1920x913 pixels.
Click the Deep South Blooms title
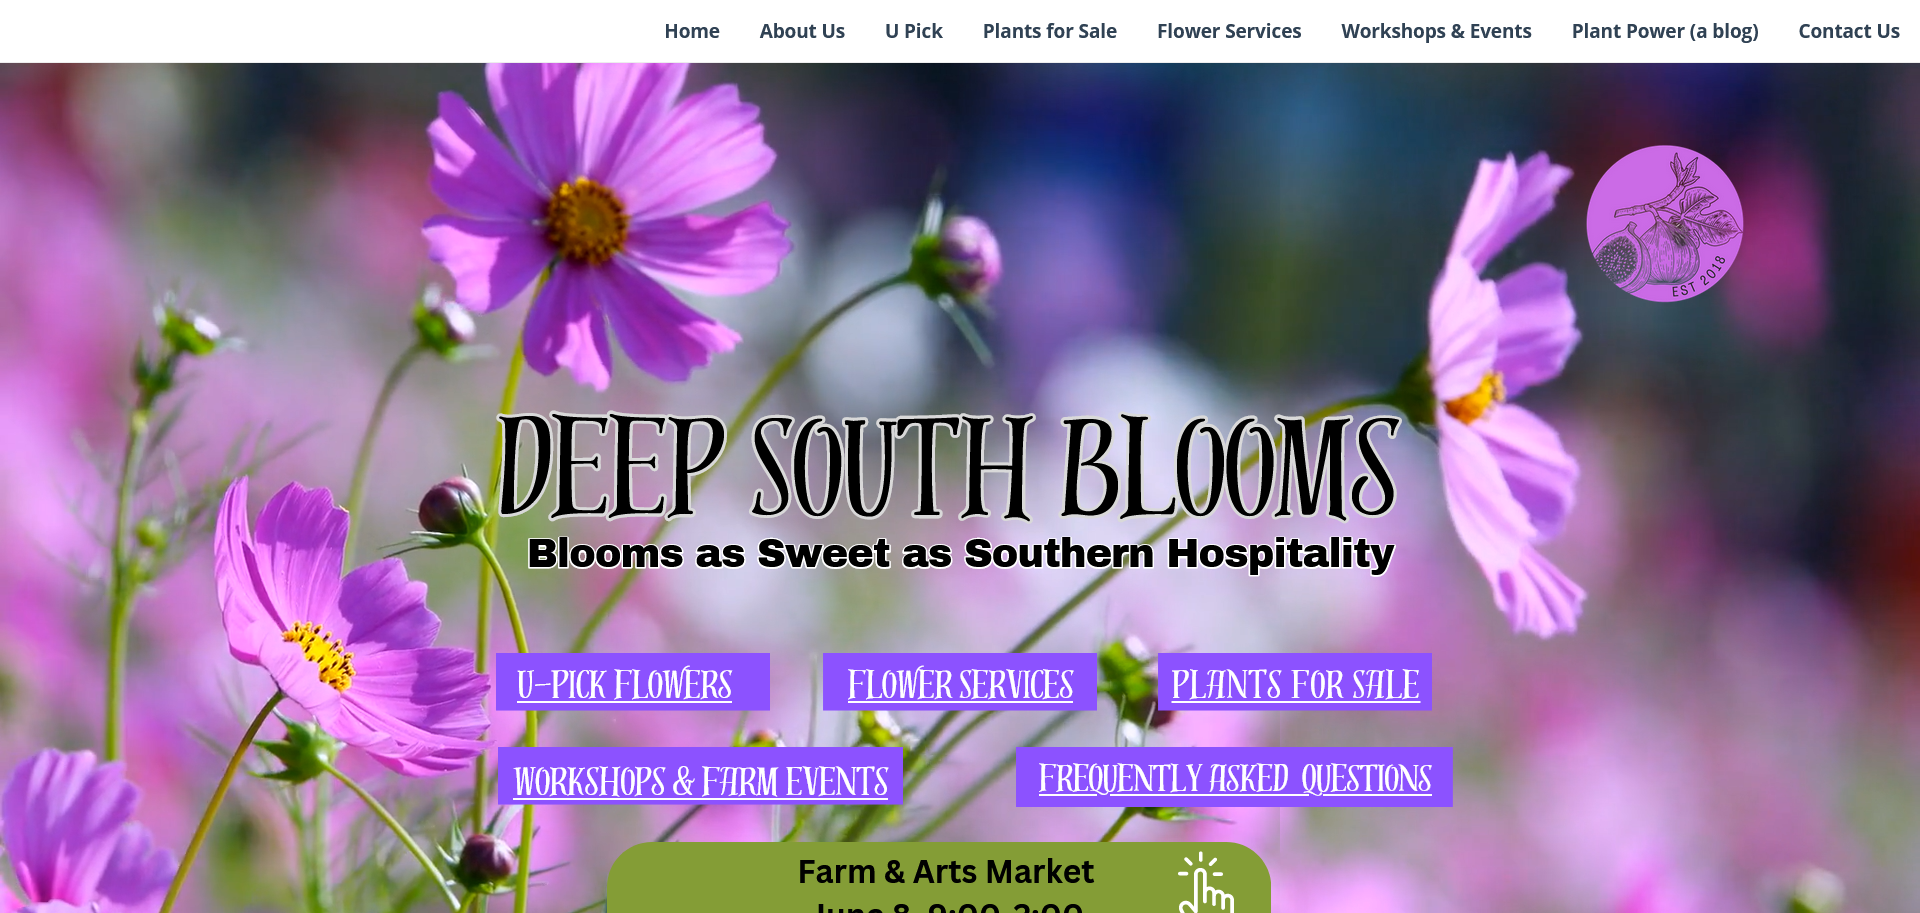[x=948, y=466]
